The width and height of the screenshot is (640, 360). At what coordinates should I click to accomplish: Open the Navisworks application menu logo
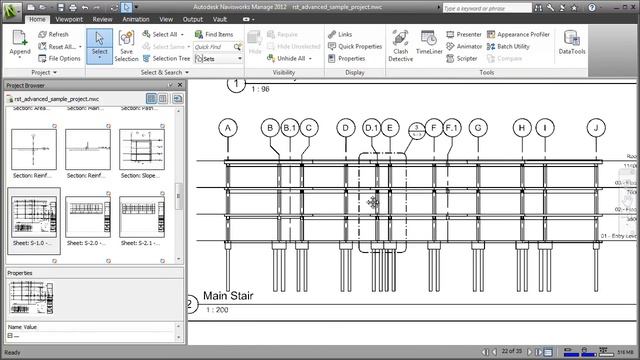point(12,11)
